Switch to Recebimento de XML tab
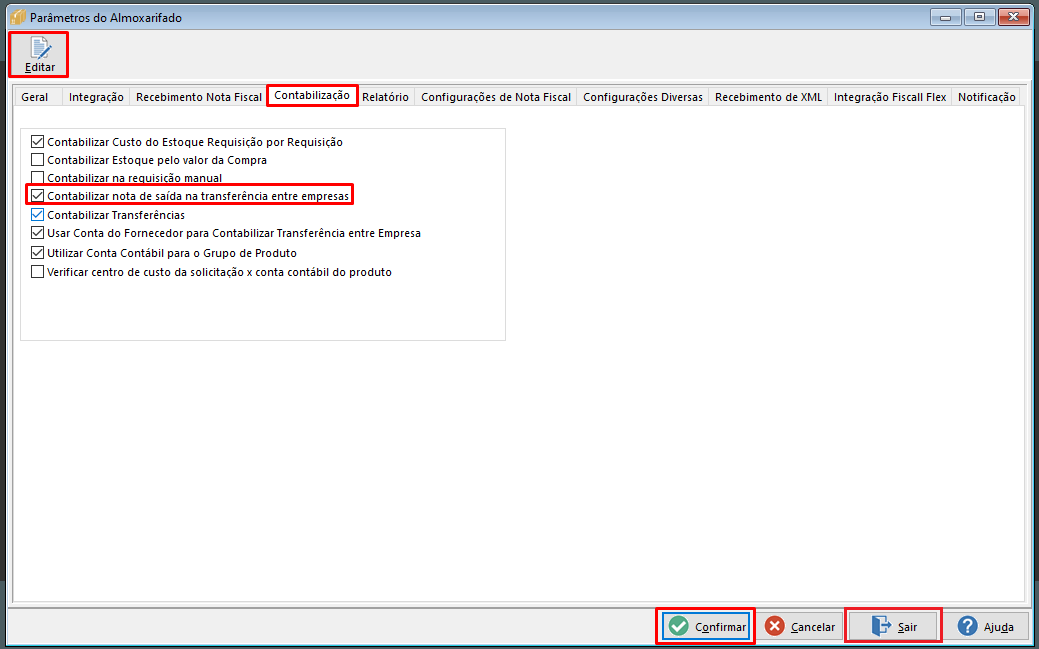This screenshot has width=1039, height=649. click(768, 97)
